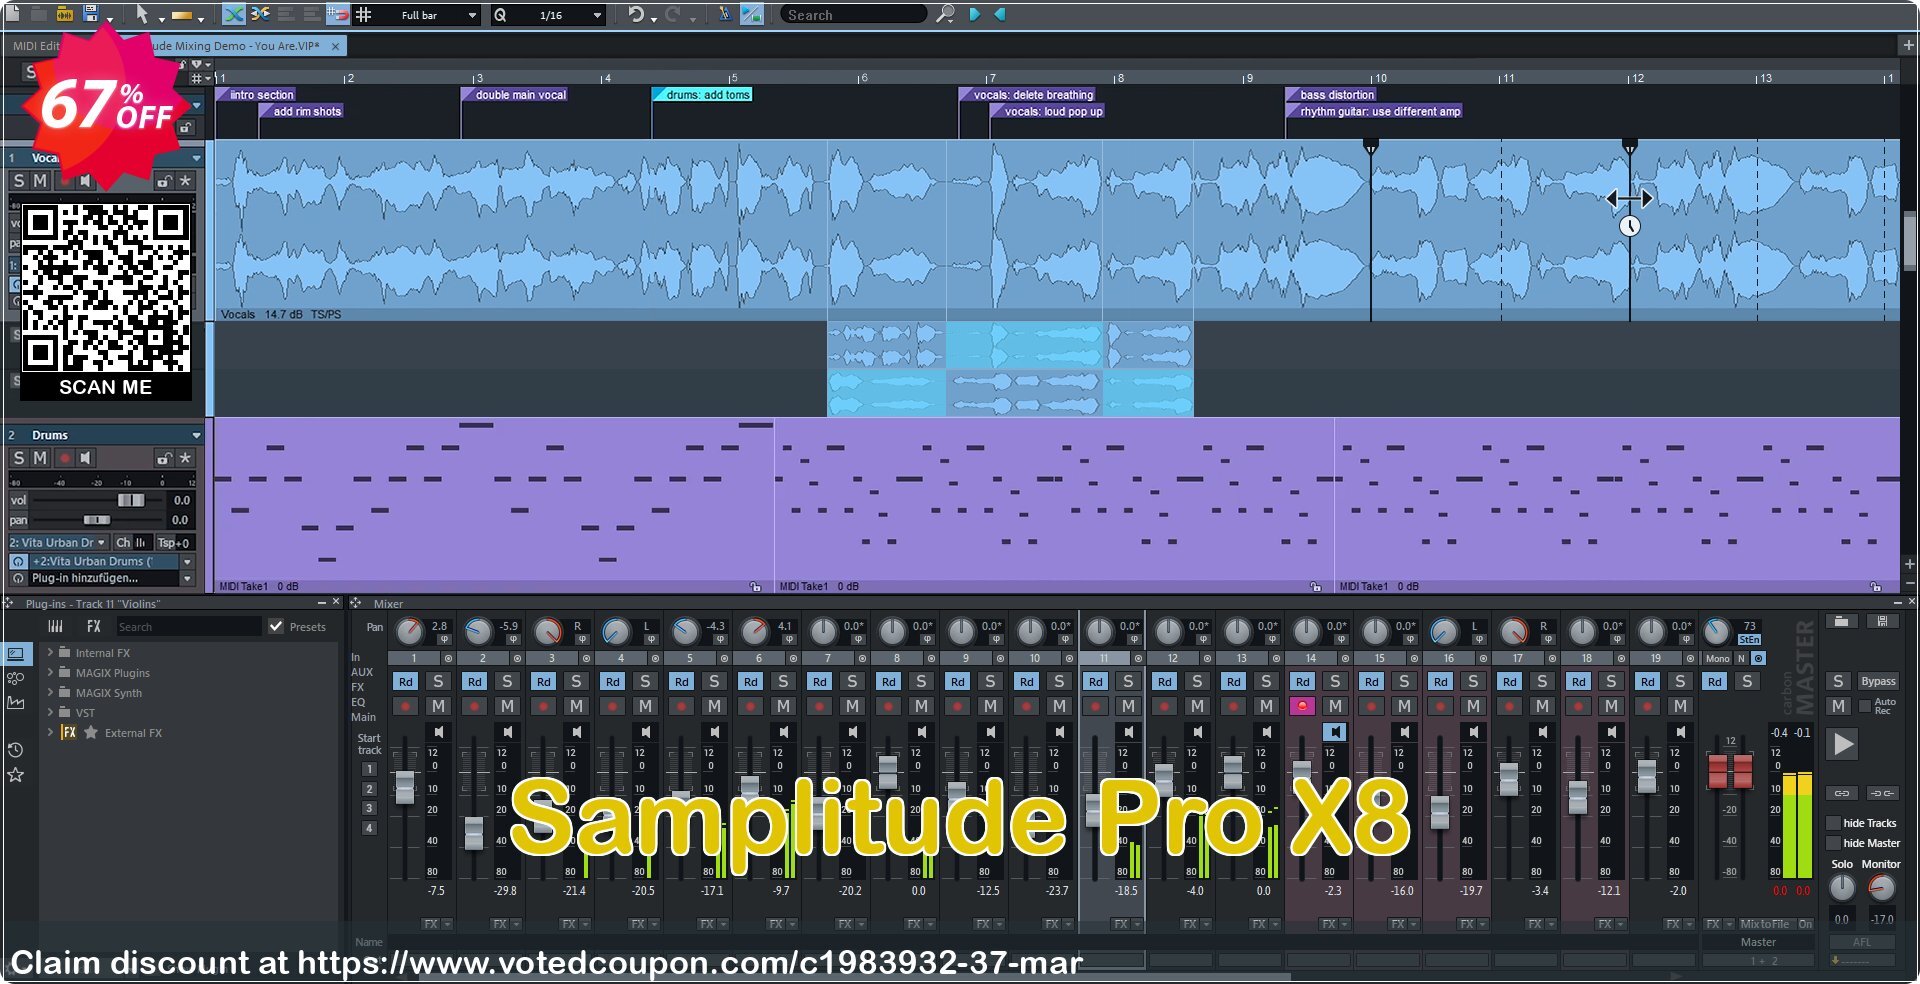This screenshot has width=1920, height=984.
Task: Click the lock icon on Vocals track
Action: coord(165,181)
